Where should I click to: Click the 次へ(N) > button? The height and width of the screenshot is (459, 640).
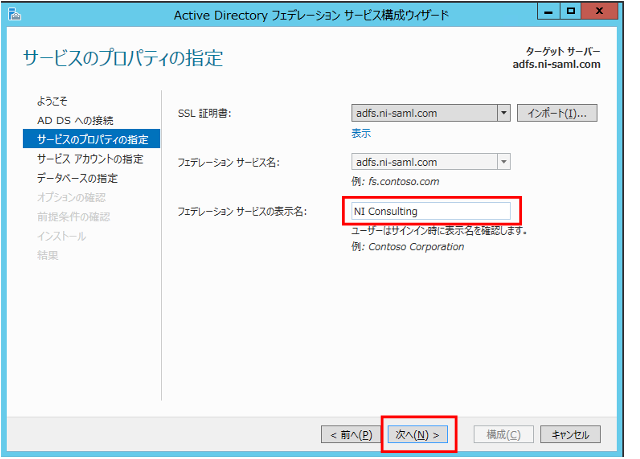click(x=417, y=435)
